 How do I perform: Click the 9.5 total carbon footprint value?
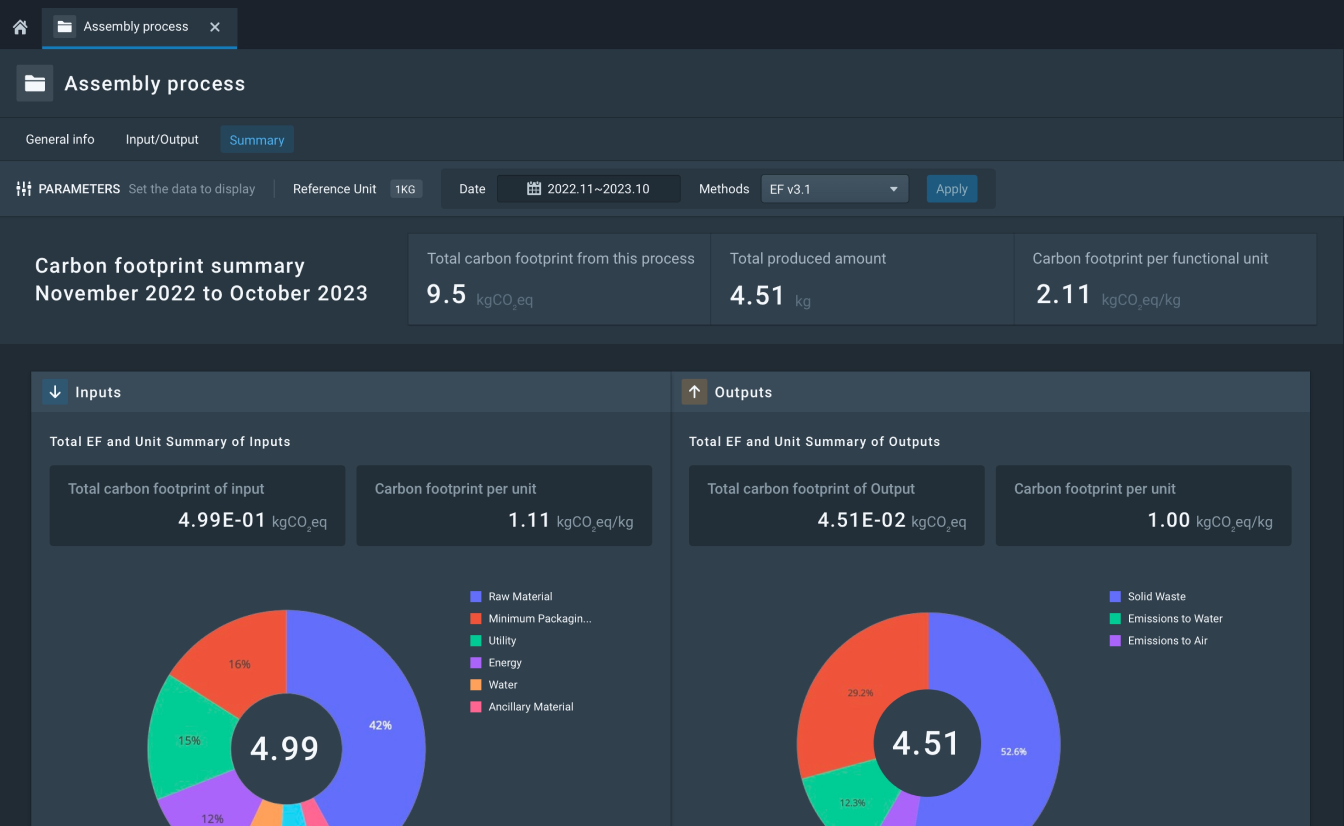click(x=446, y=294)
